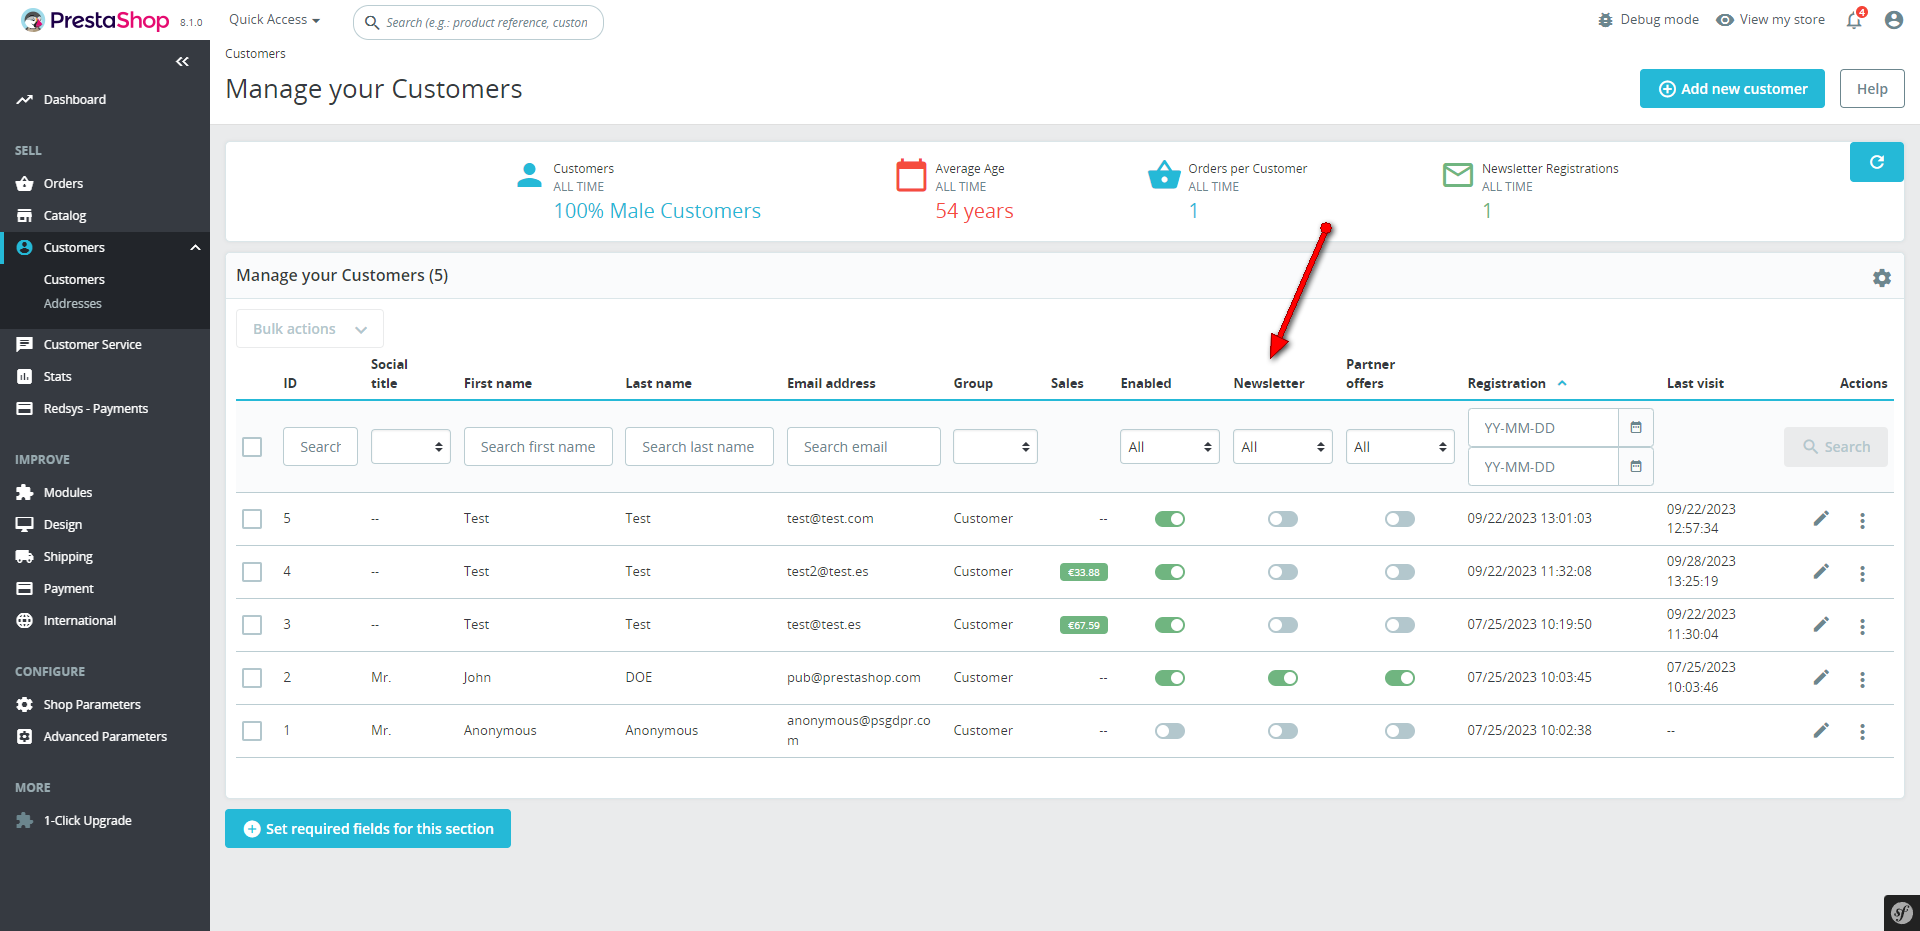The image size is (1920, 931).
Task: Open the Orders menu in sidebar
Action: 63,184
